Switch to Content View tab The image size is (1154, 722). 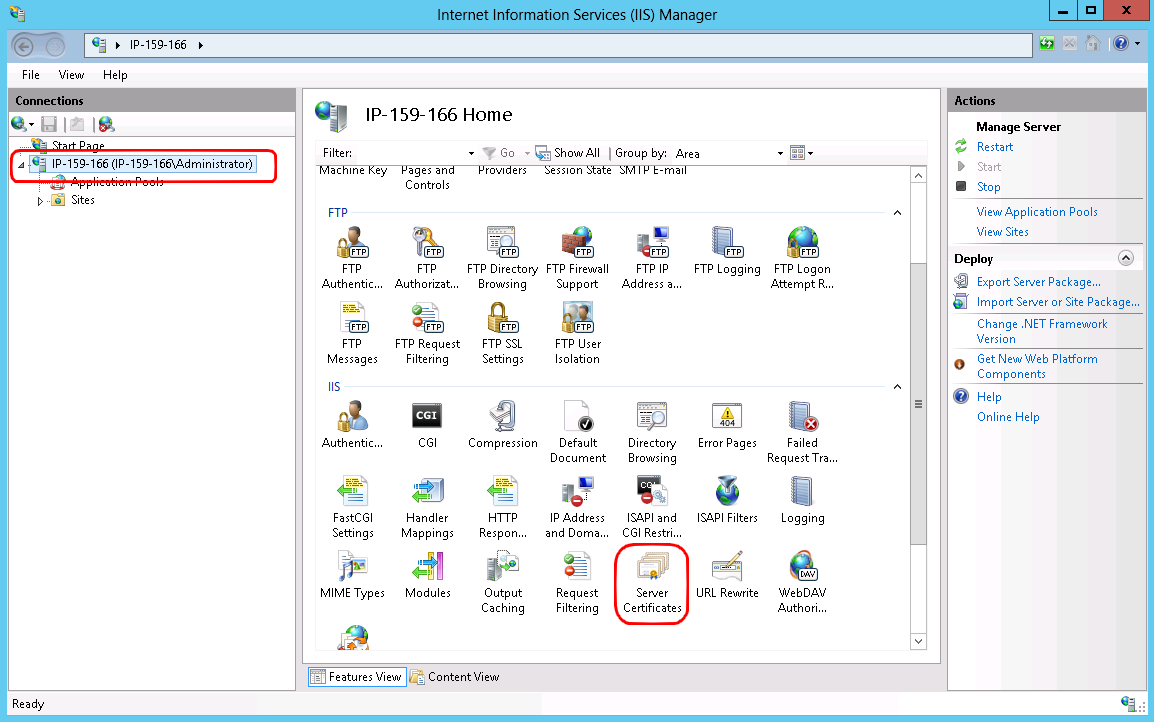(x=455, y=677)
